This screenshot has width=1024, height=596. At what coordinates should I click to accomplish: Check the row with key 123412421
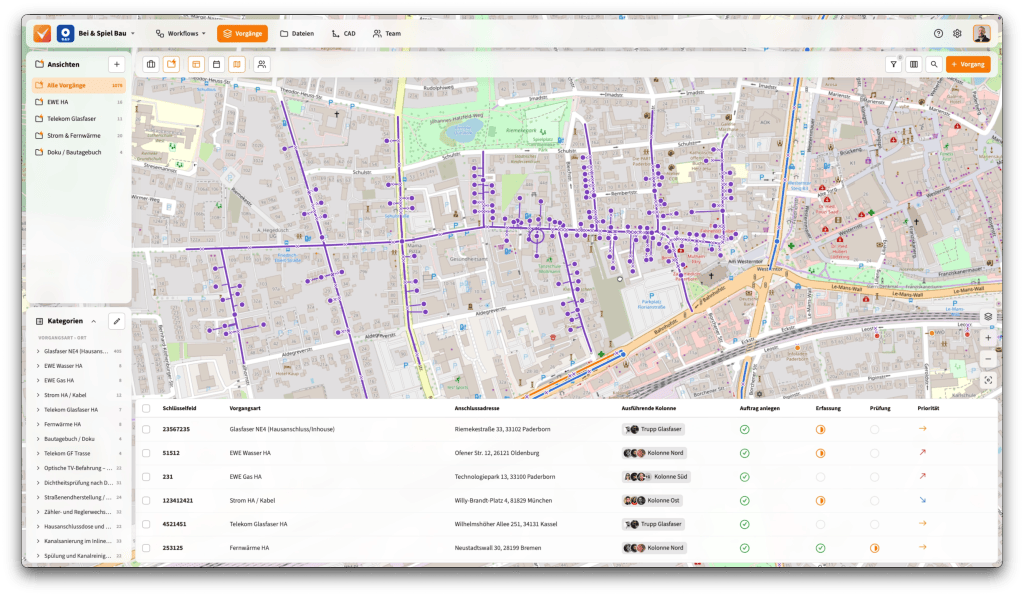click(146, 501)
